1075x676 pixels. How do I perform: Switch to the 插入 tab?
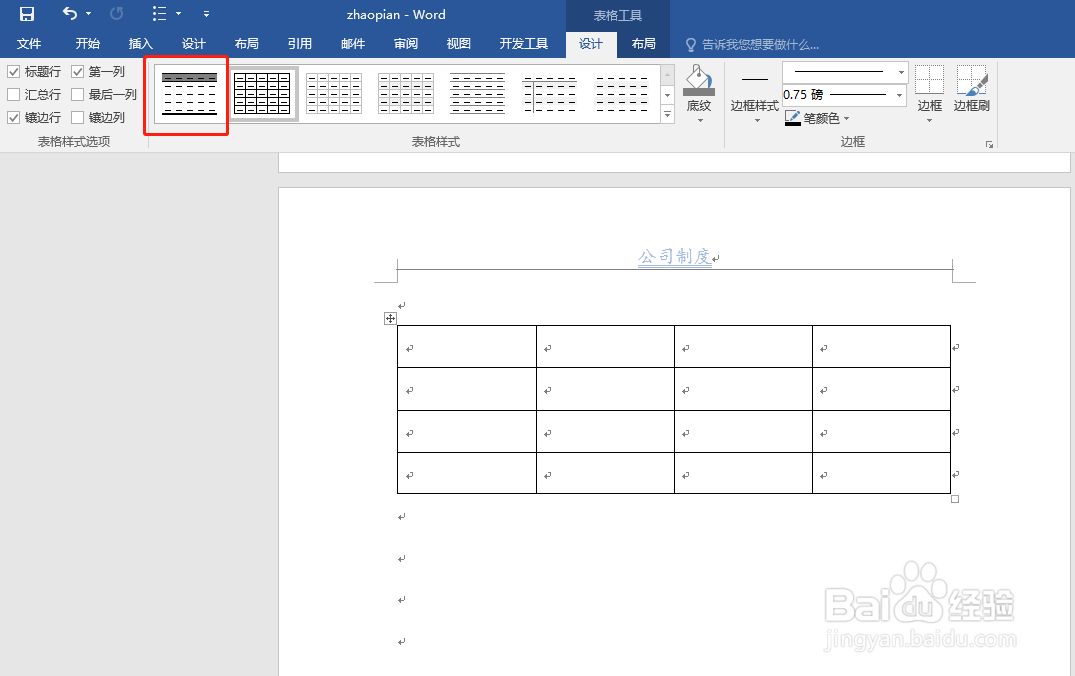141,44
